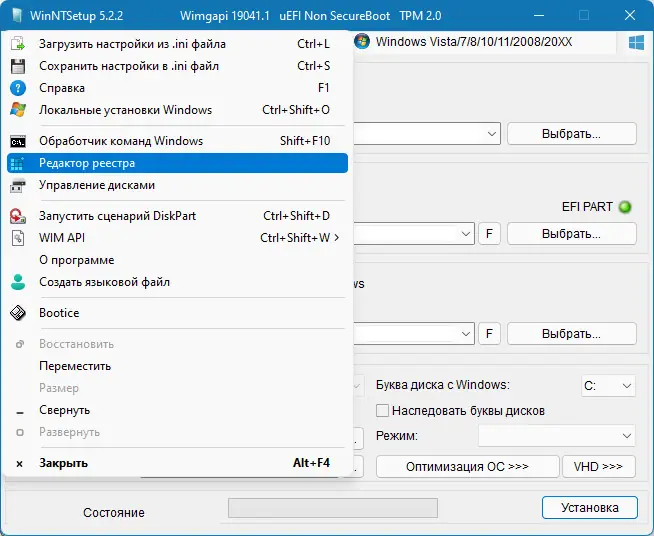Click Выбрать... button below EFI PART
Screen dimensions: 654x536
point(572,234)
